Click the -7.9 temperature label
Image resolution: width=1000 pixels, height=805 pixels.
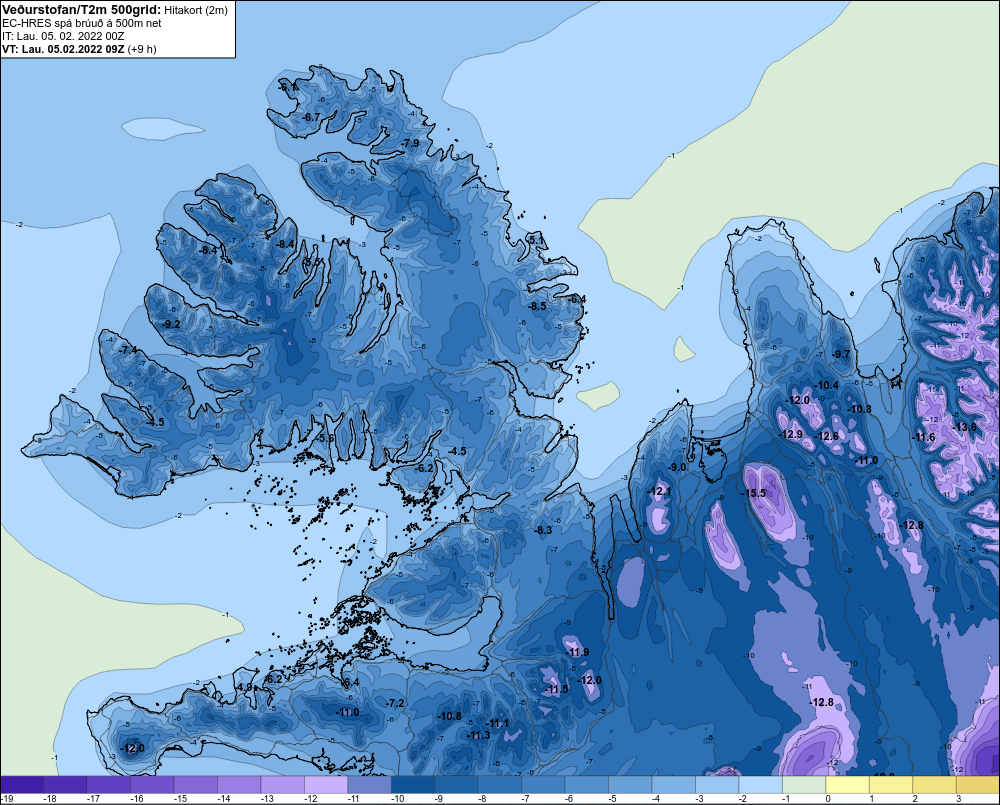410,144
